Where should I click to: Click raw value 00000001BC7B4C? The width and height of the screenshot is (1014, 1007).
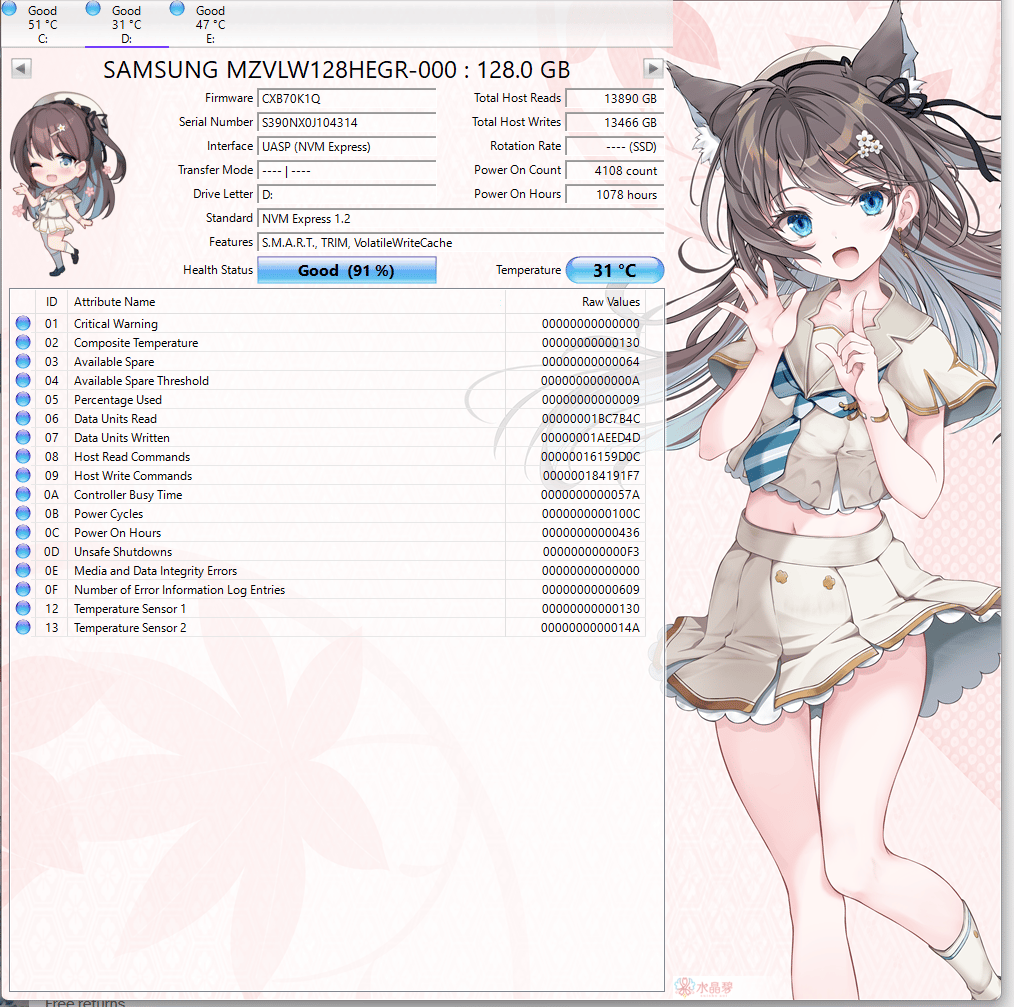pos(590,418)
